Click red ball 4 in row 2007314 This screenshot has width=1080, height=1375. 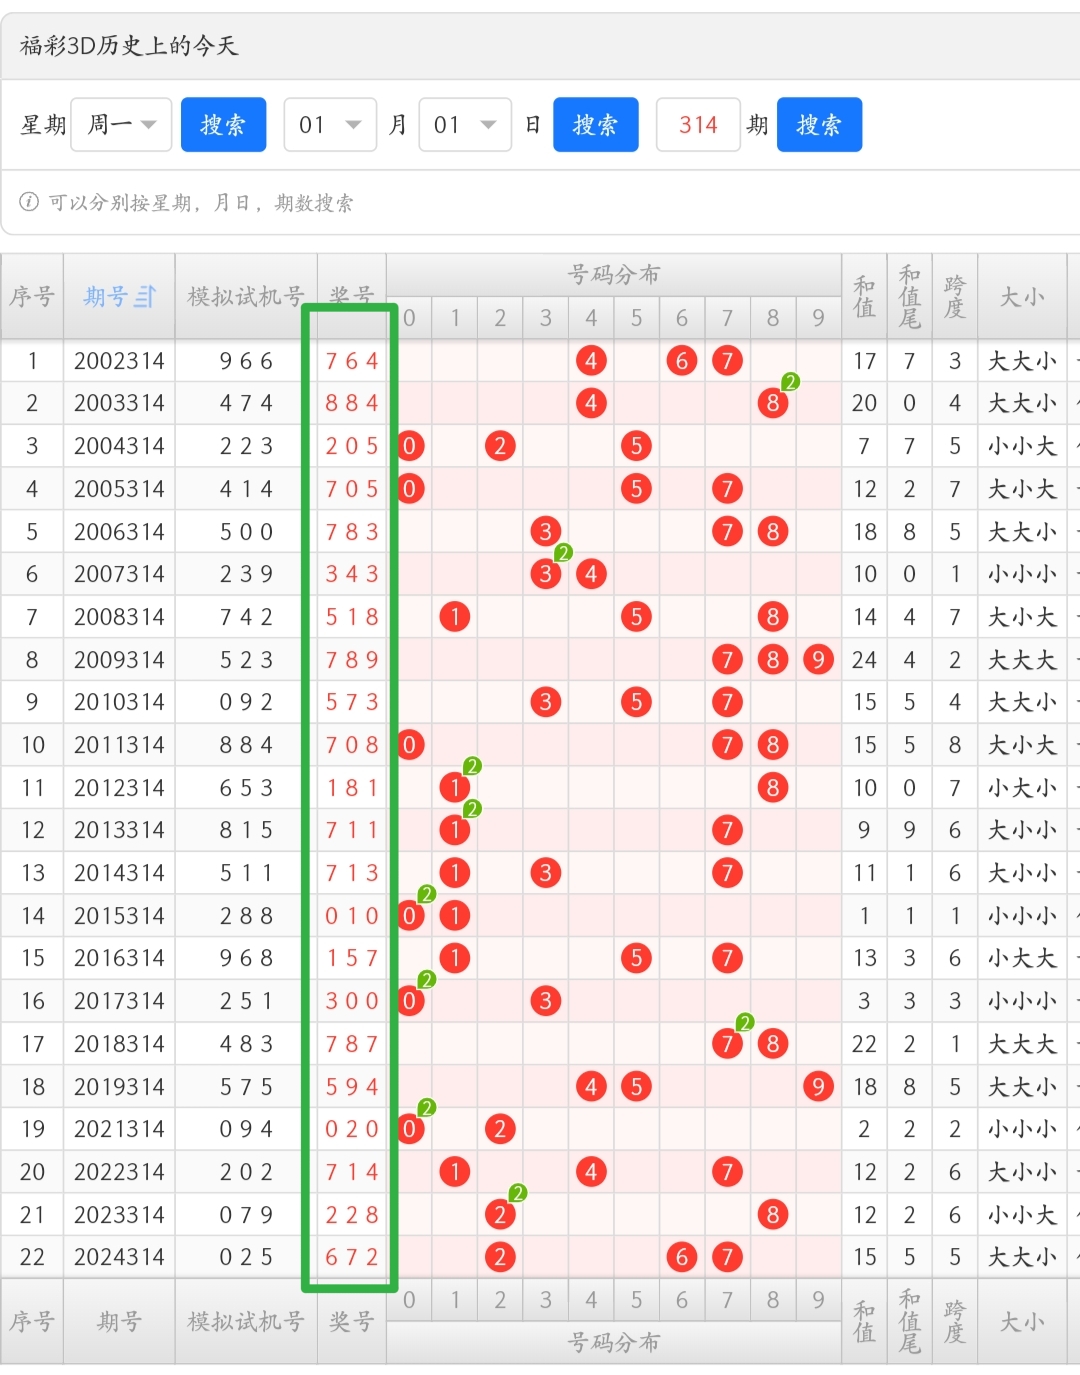591,574
